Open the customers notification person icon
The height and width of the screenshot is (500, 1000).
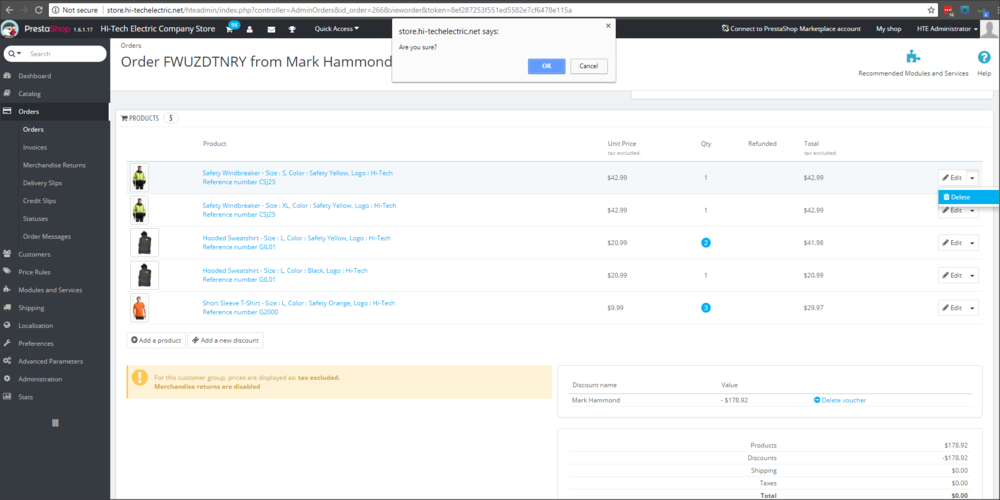(250, 29)
